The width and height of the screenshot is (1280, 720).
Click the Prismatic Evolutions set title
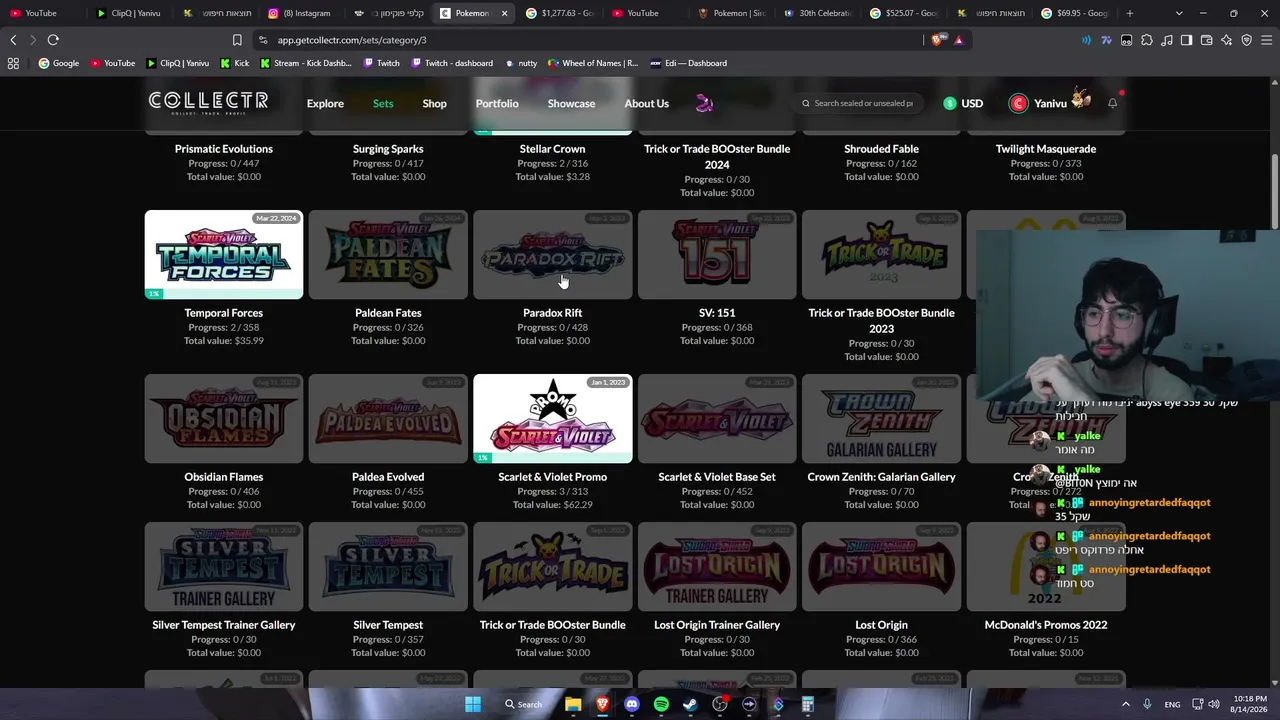224,149
